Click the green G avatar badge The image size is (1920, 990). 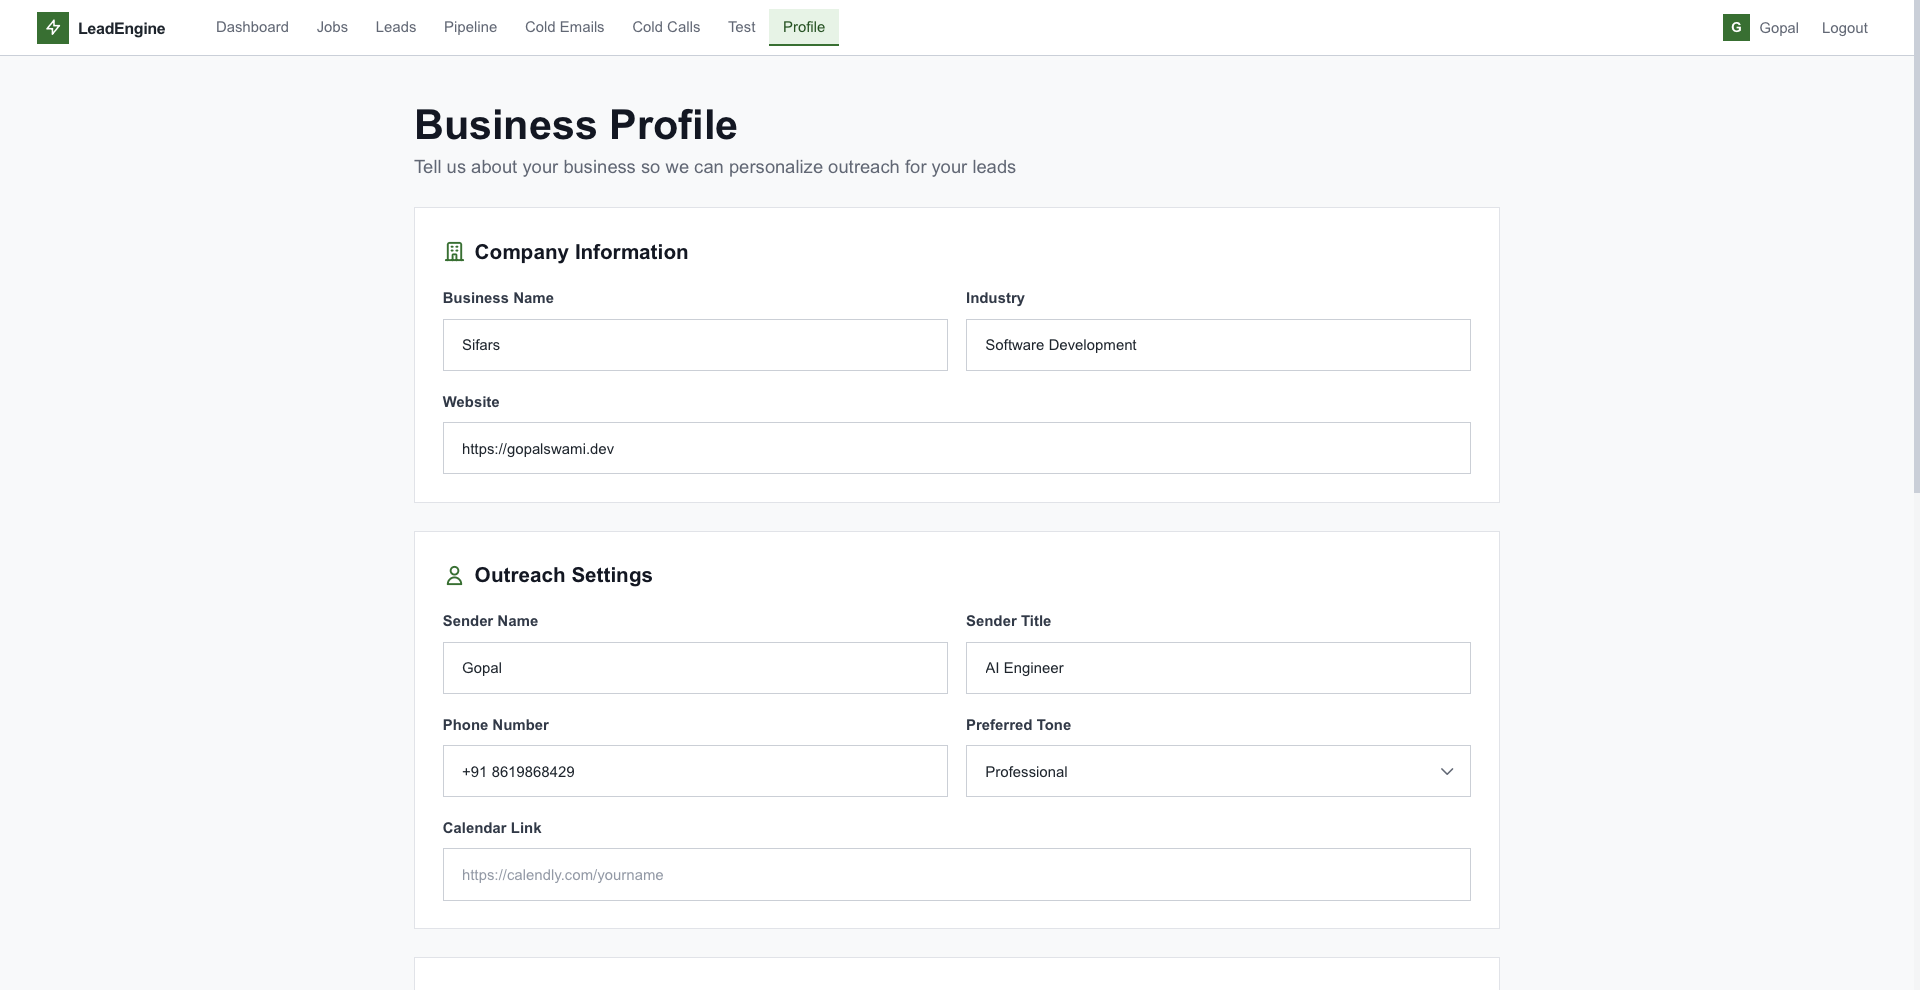coord(1736,27)
